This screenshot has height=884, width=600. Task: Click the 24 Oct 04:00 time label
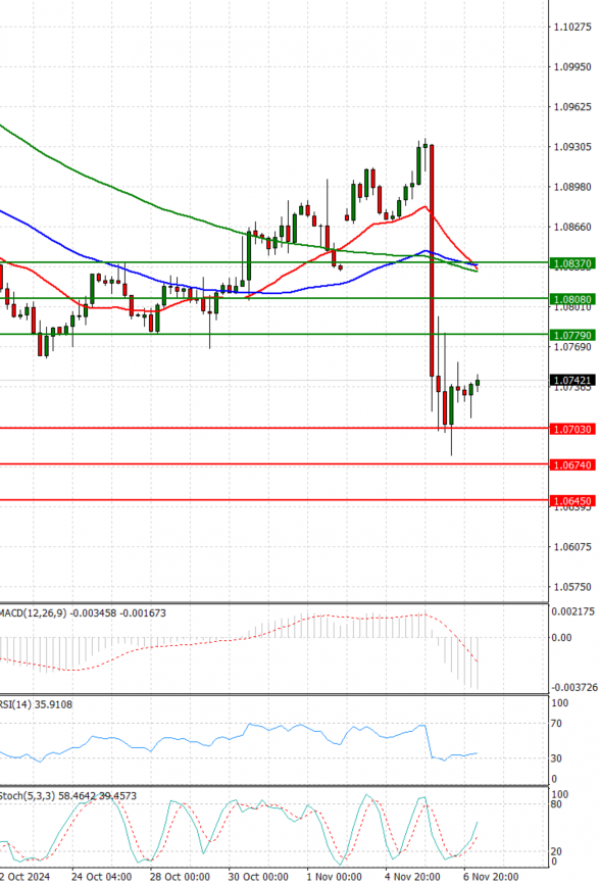click(x=102, y=877)
